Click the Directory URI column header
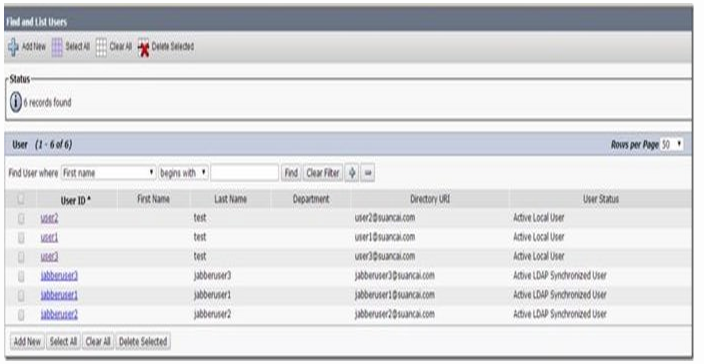The image size is (704, 364). click(430, 199)
